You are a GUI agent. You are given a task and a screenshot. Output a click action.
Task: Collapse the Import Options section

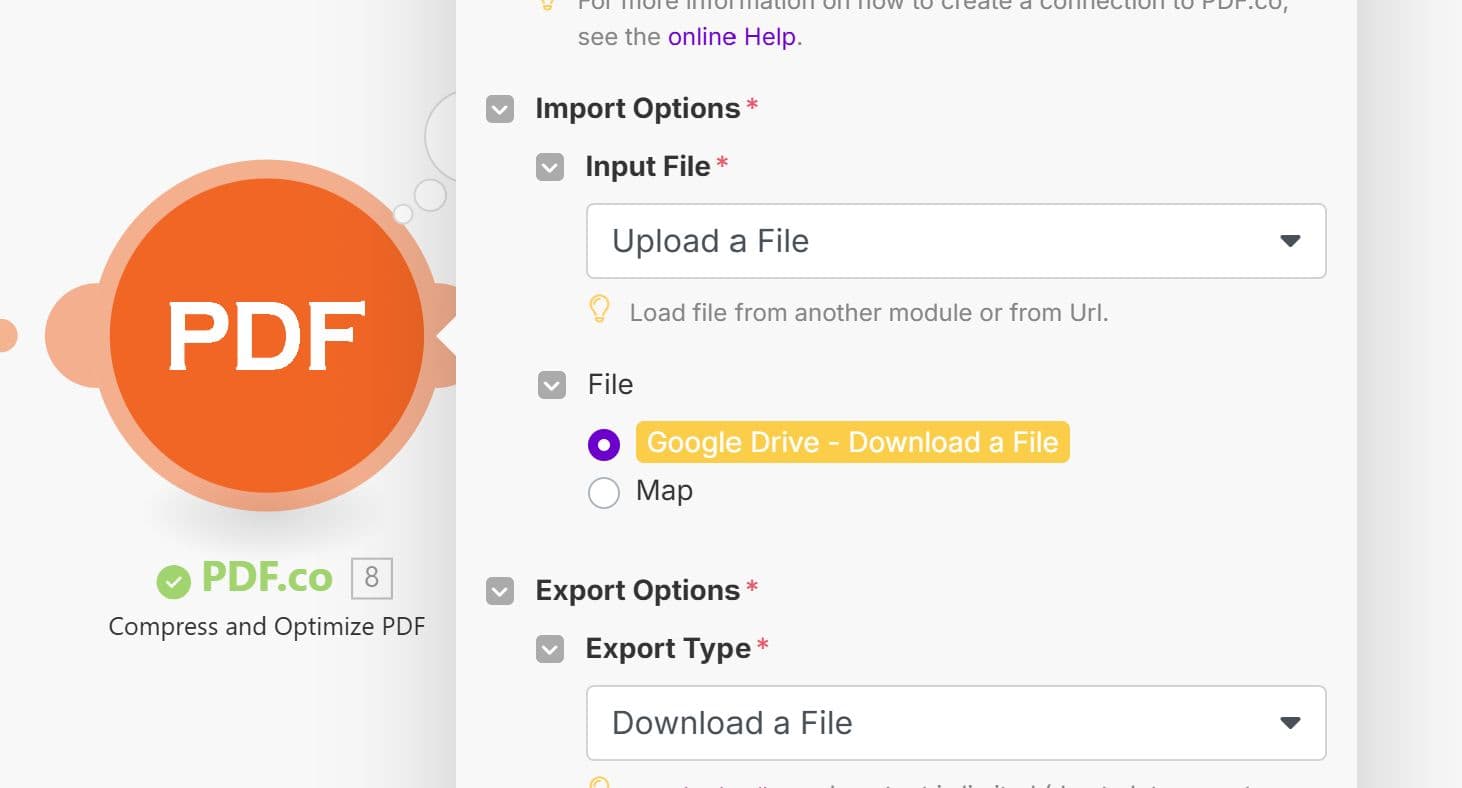499,109
